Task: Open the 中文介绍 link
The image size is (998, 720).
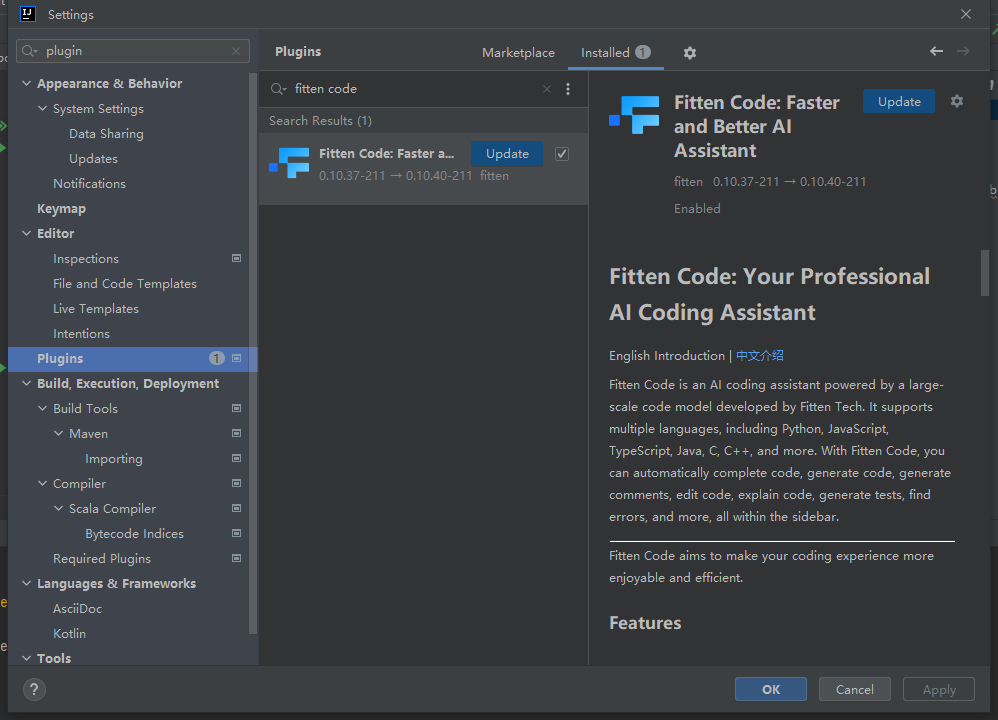Action: click(760, 356)
